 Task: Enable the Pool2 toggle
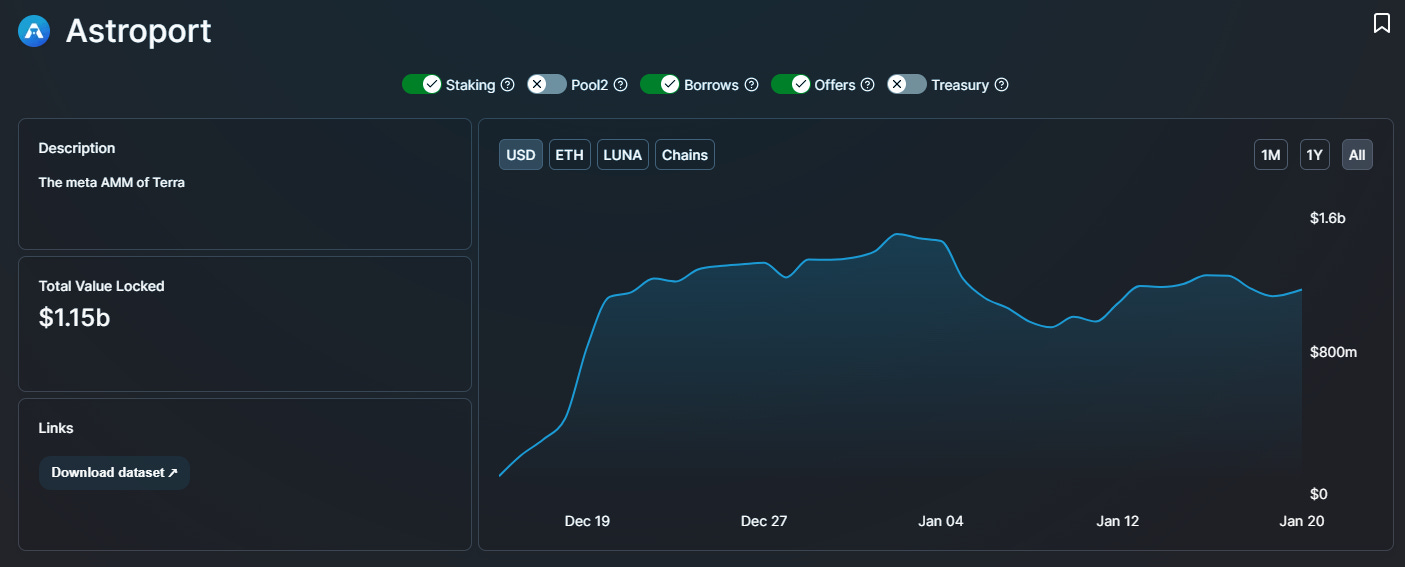pos(547,84)
